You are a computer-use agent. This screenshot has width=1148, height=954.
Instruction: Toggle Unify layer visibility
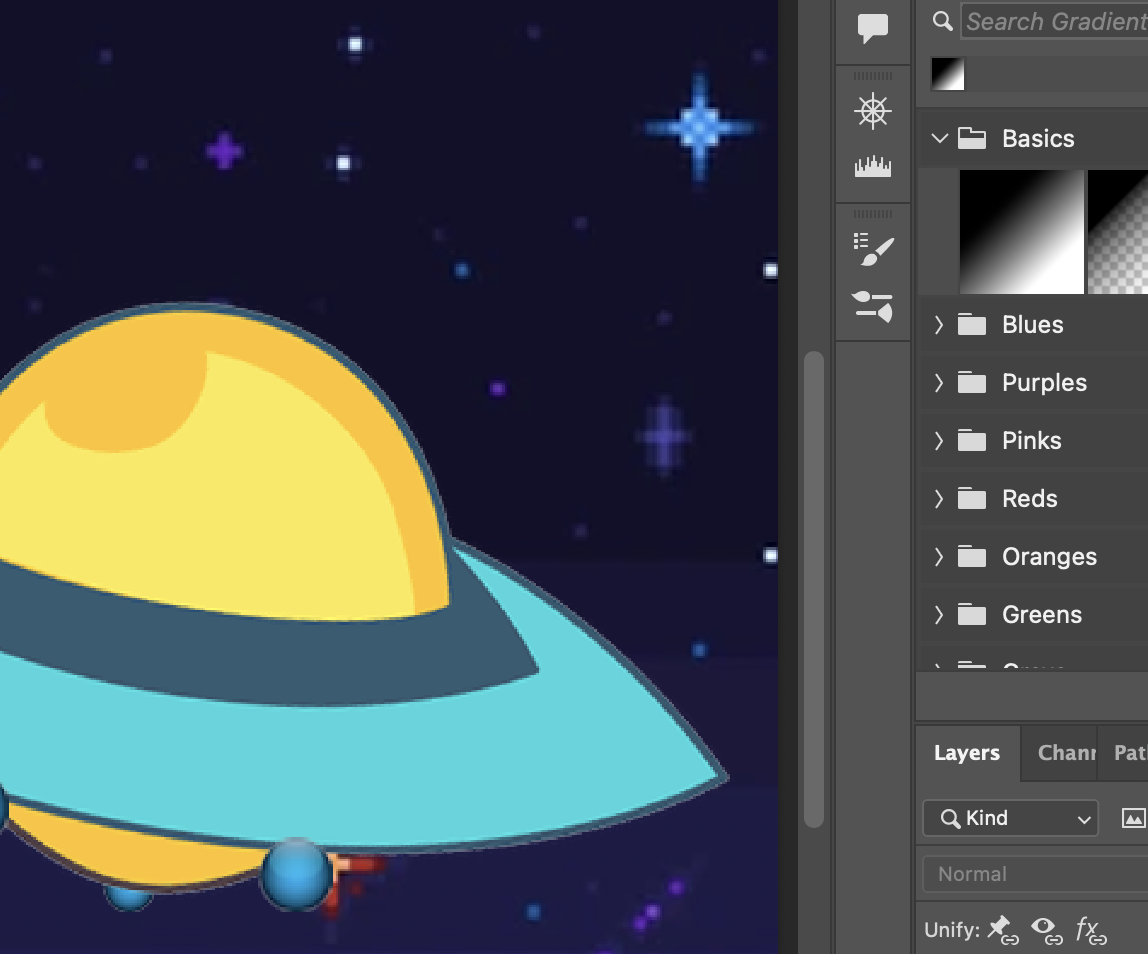click(x=1047, y=930)
